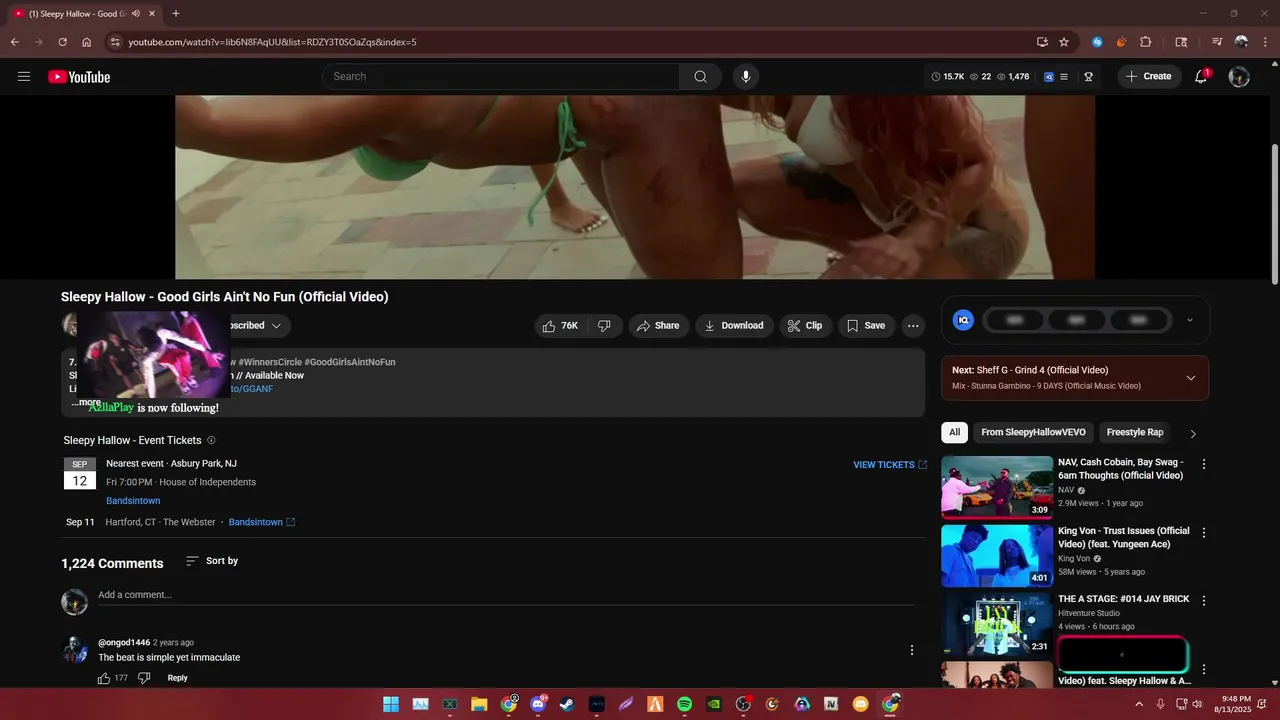Viewport: 1280px width, 720px height.
Task: Open the #GoodGirlsAintNoFun hashtag
Action: click(x=349, y=362)
